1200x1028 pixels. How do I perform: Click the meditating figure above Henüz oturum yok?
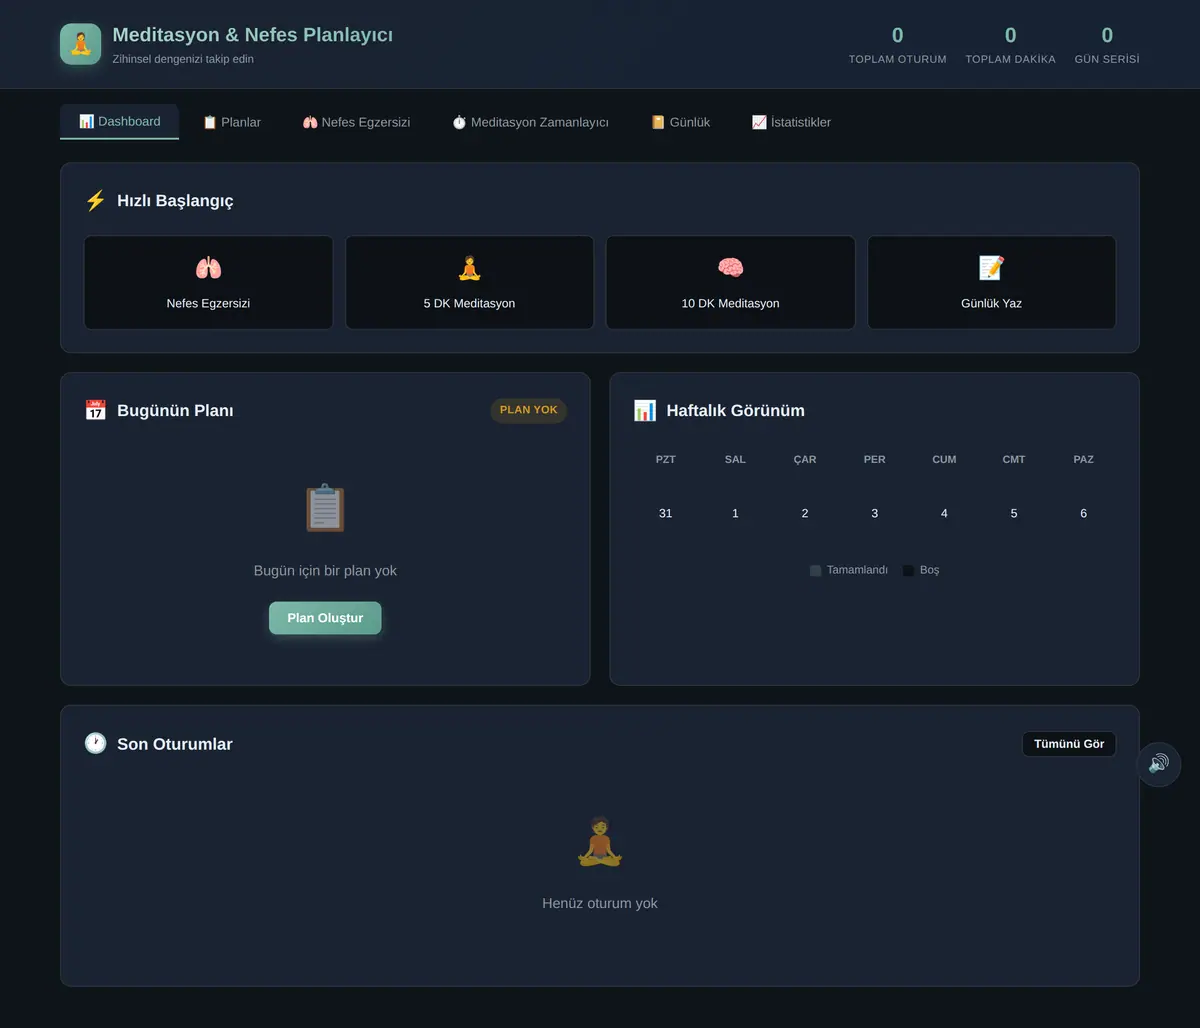[x=600, y=841]
